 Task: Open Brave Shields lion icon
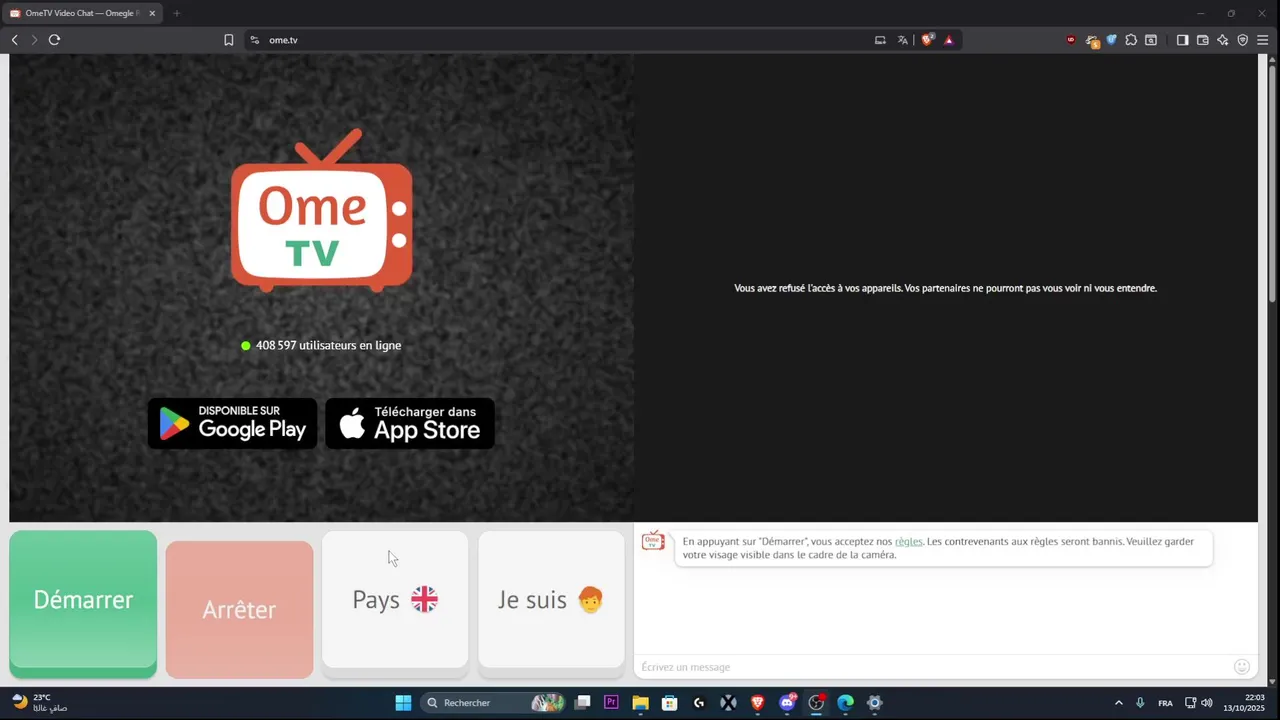(x=928, y=40)
